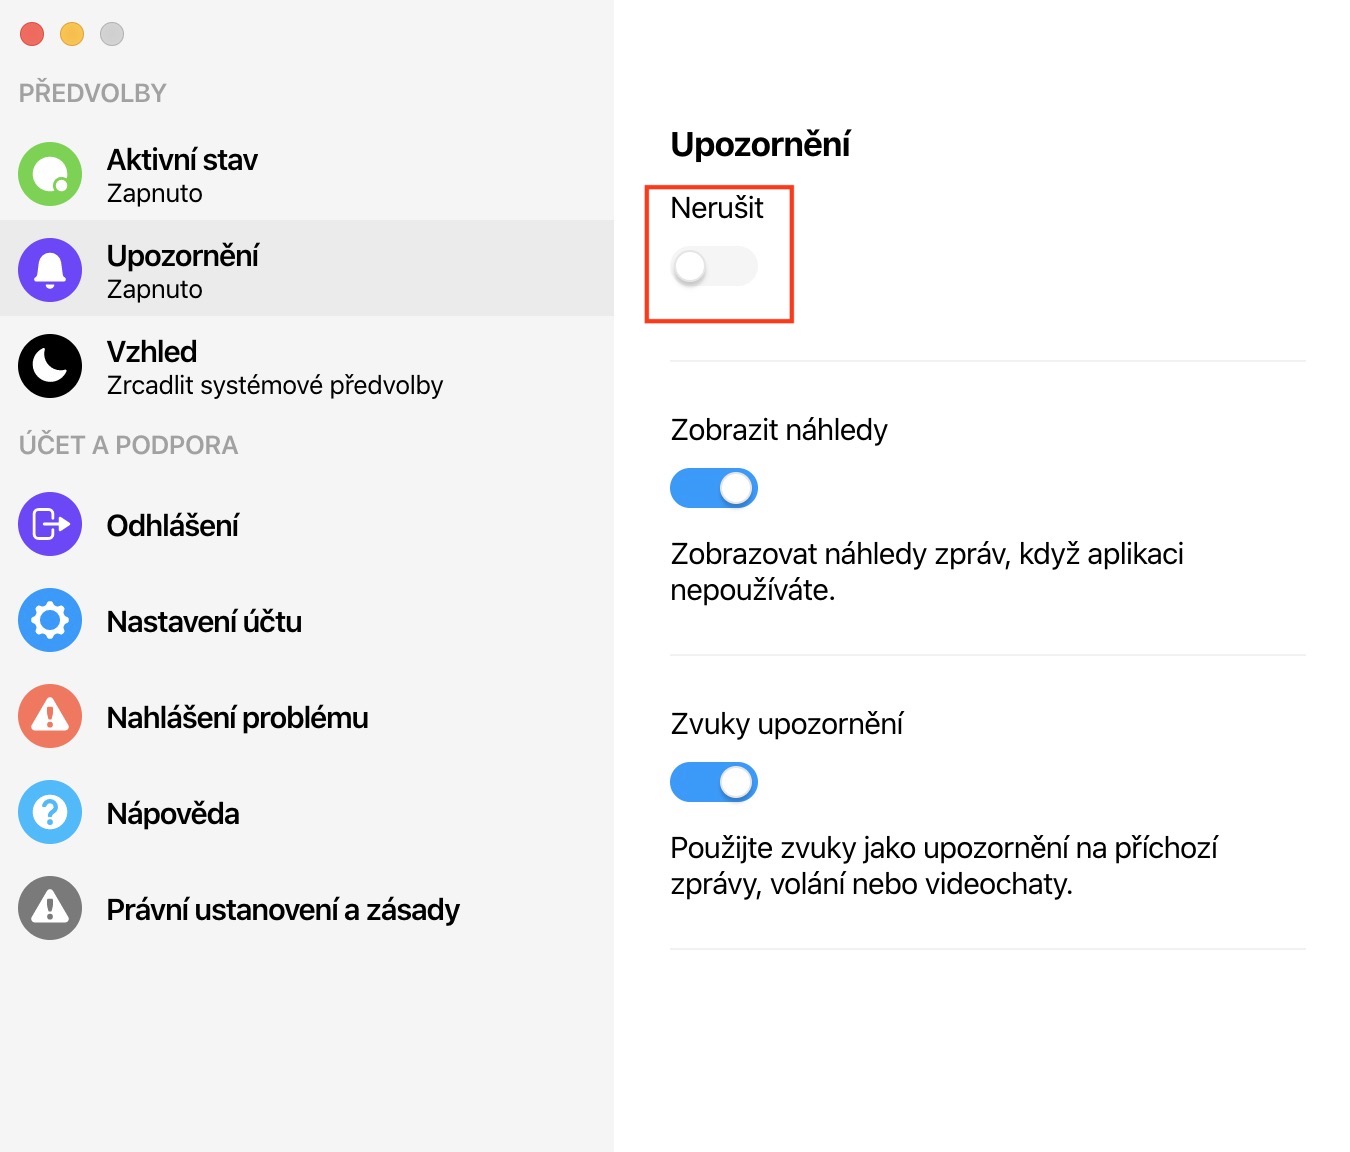Open Nastavení účtu from the sidebar
The height and width of the screenshot is (1152, 1350).
pos(204,622)
